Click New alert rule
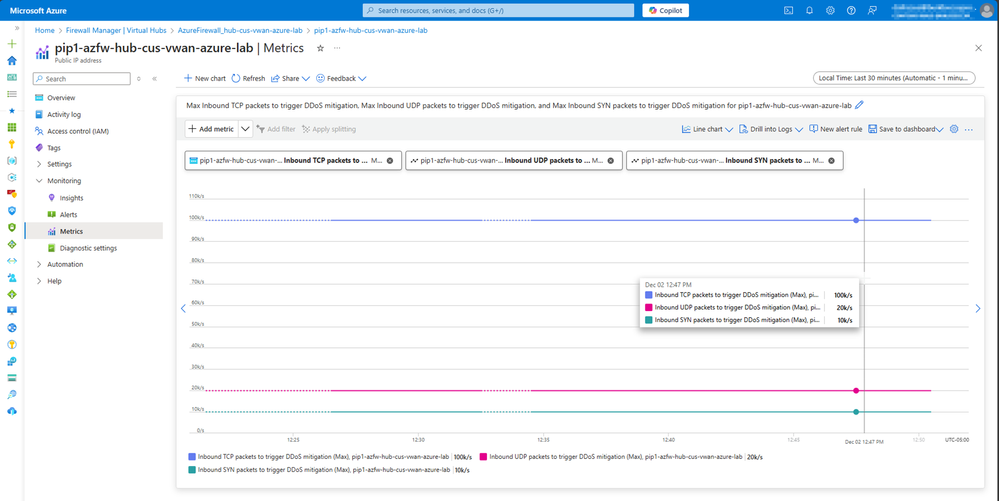Screen dimensions: 999x501 [835, 129]
